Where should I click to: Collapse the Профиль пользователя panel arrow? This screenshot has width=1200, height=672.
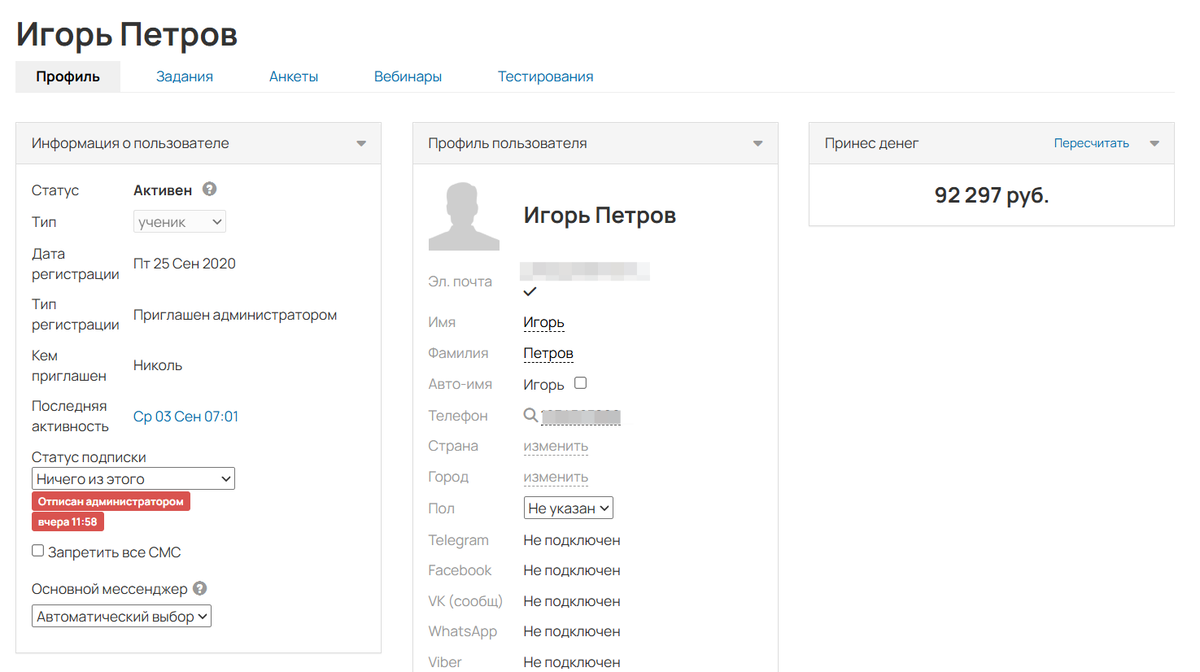click(x=758, y=144)
